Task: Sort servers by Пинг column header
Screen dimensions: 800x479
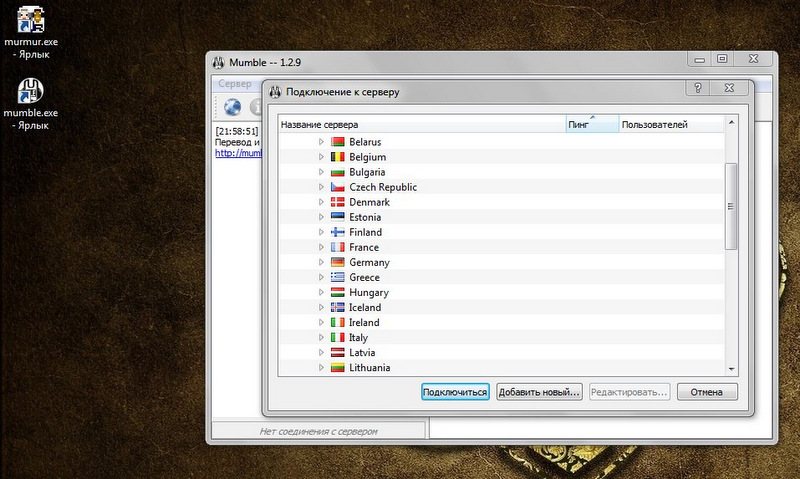Action: pyautogui.click(x=592, y=124)
